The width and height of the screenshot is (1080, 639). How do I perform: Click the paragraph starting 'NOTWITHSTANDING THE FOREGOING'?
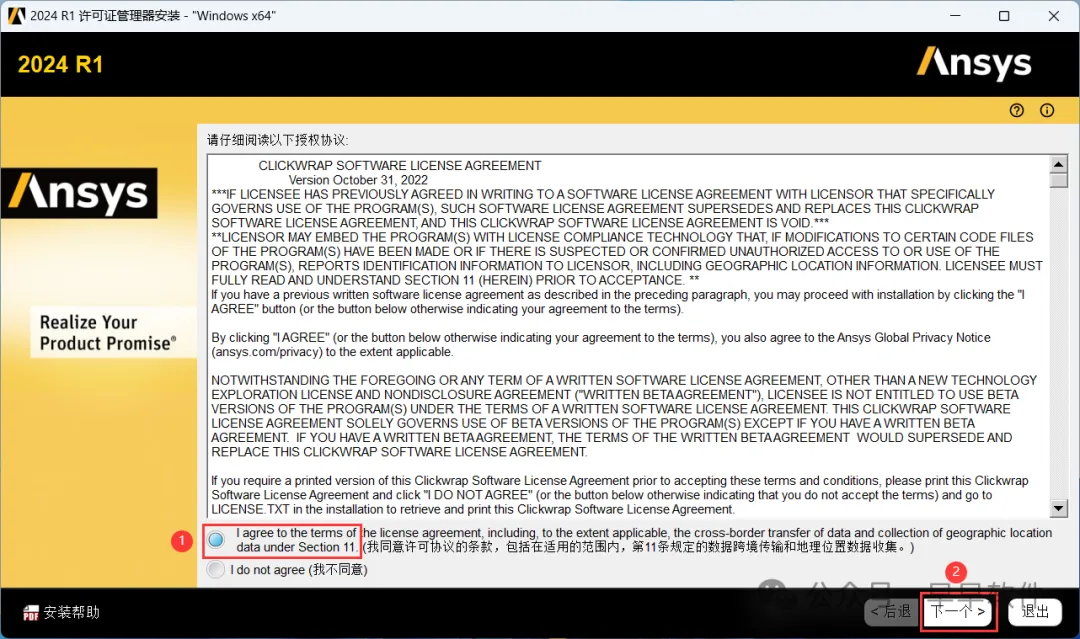624,416
